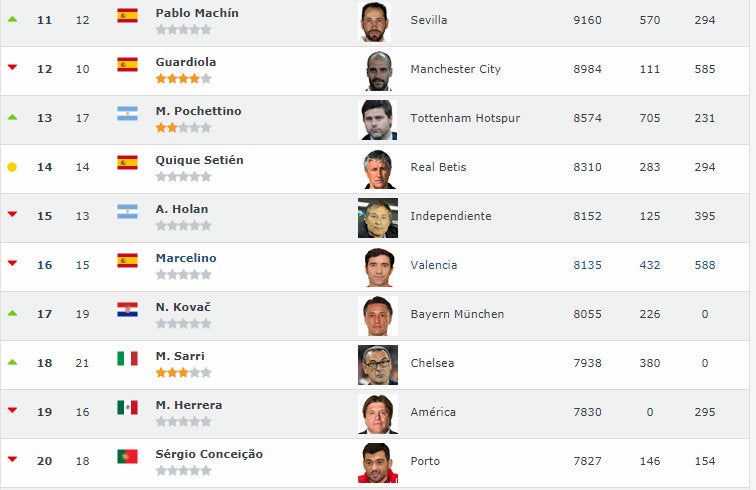This screenshot has height=490, width=756.
Task: Open Marcelino's coach profile link
Action: pos(186,258)
